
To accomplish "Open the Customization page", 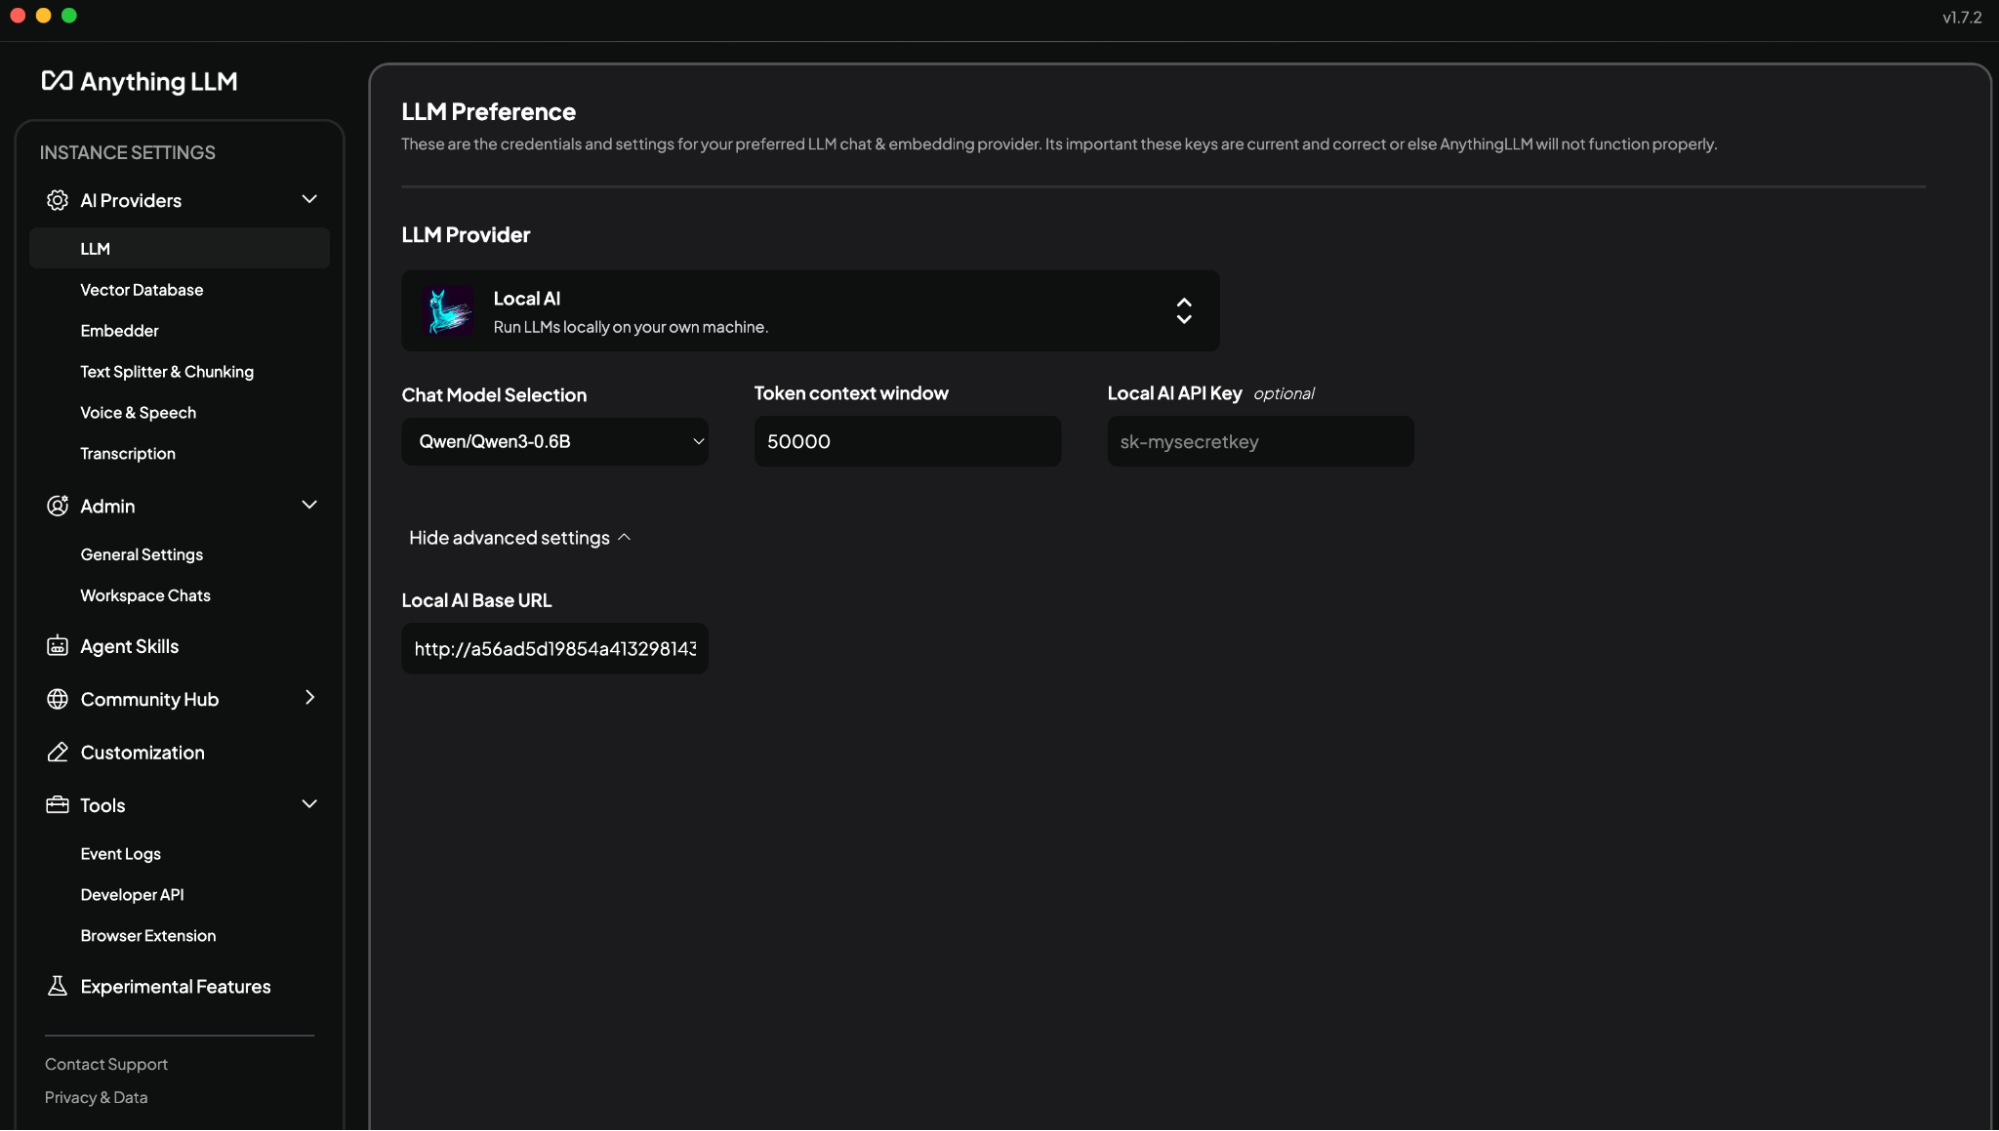I will click(143, 753).
